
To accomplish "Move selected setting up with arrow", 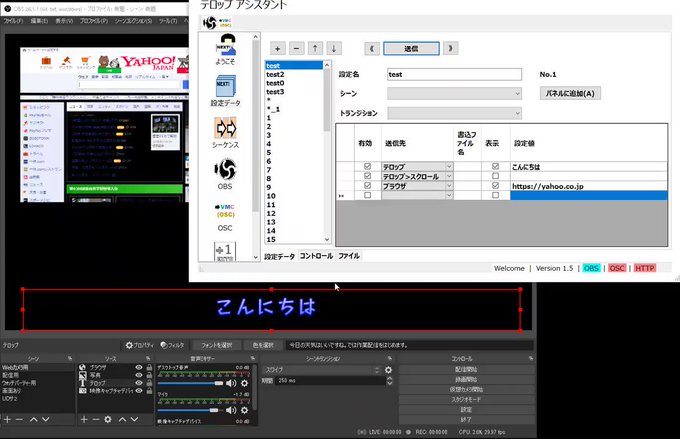I will pyautogui.click(x=315, y=48).
